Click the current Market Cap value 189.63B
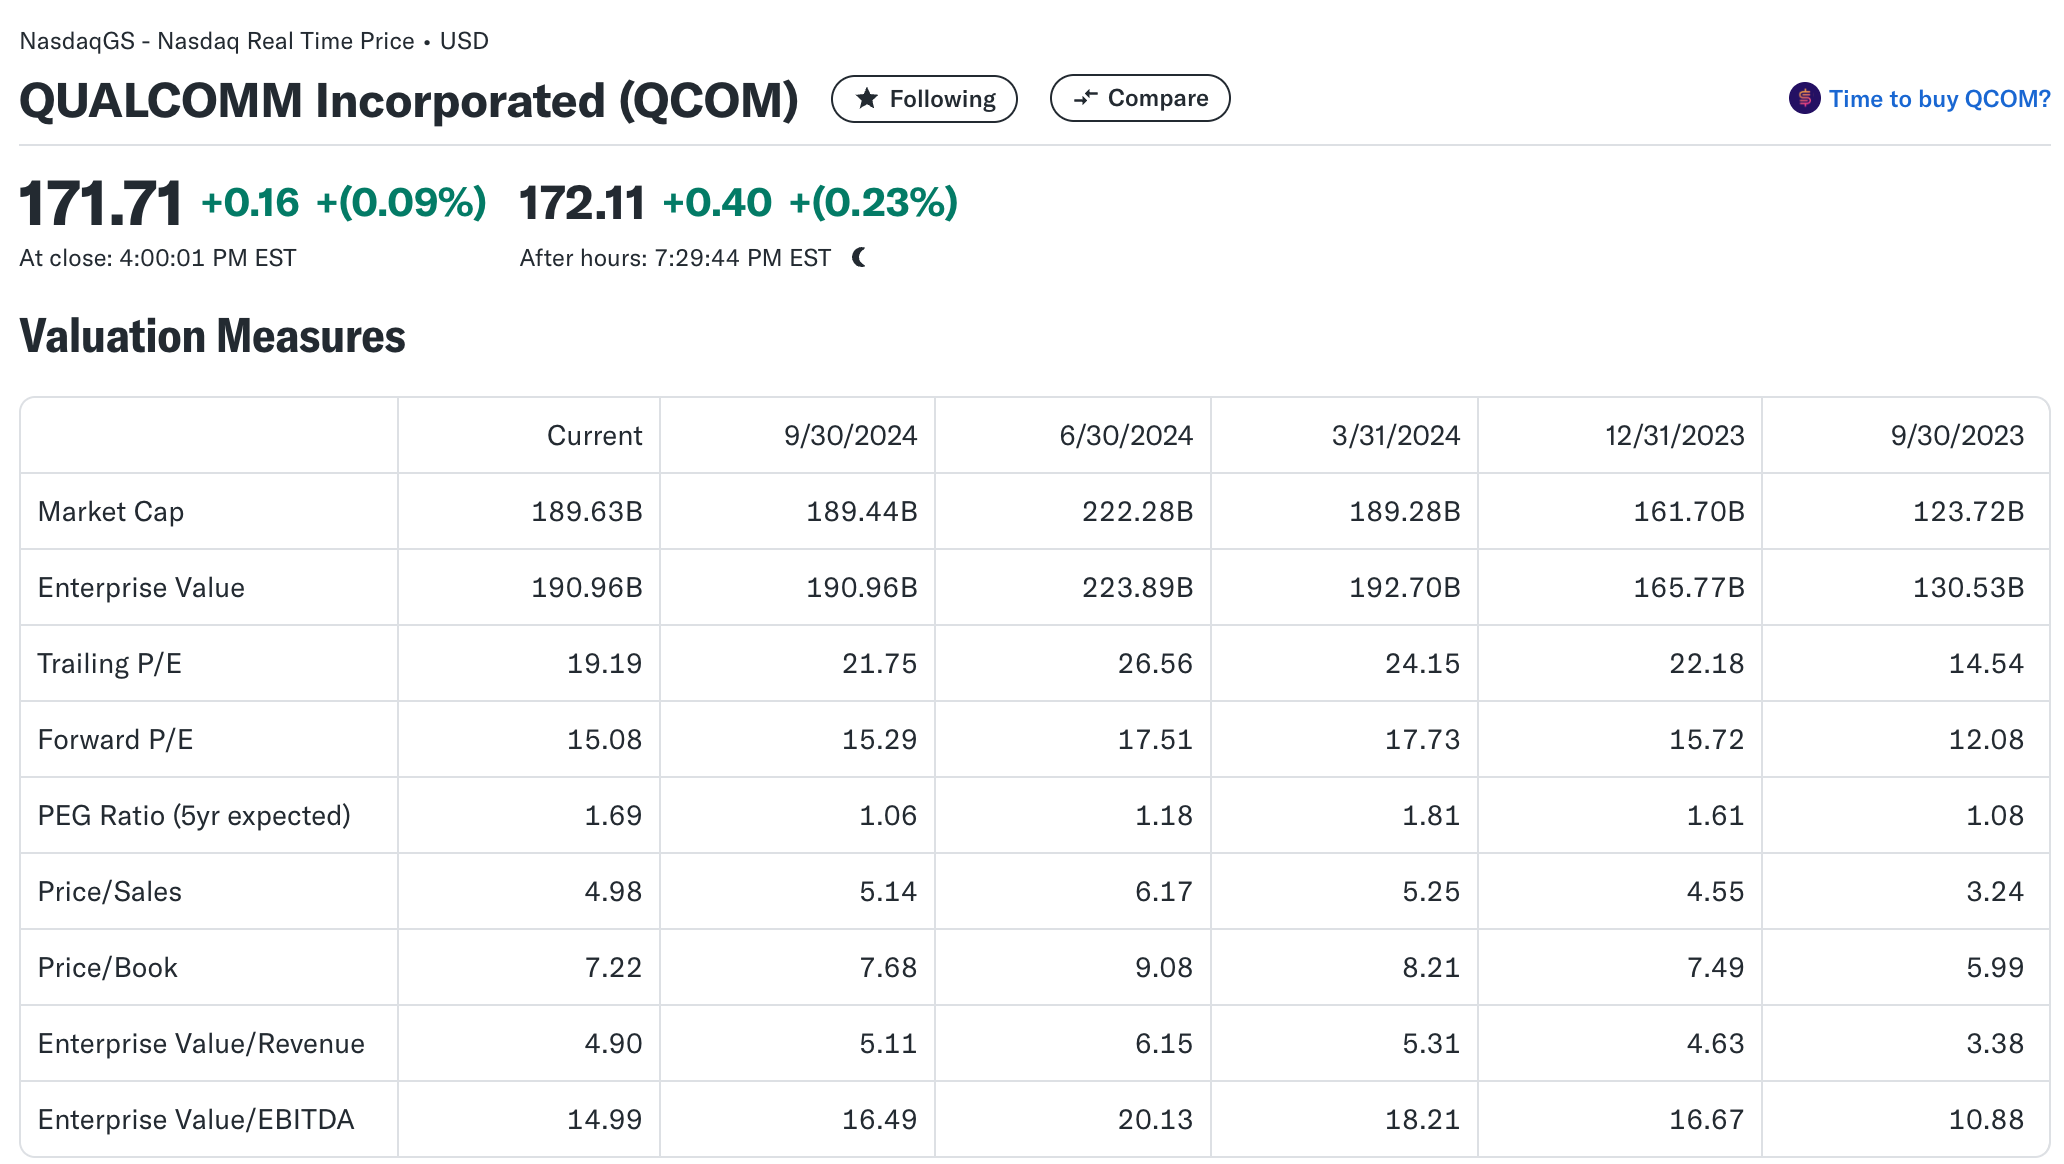This screenshot has width=2064, height=1164. pos(586,512)
